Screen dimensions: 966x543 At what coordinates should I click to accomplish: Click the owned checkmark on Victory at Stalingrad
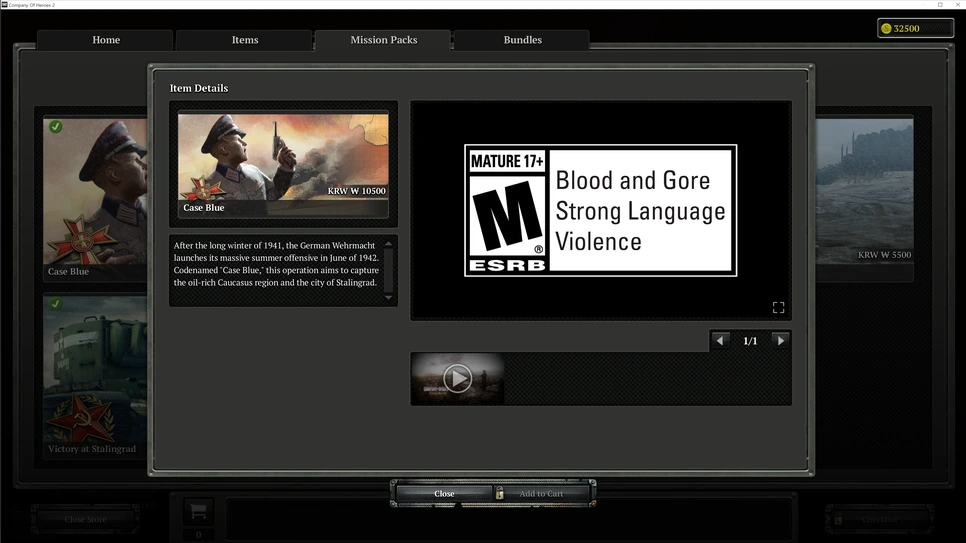tap(55, 304)
